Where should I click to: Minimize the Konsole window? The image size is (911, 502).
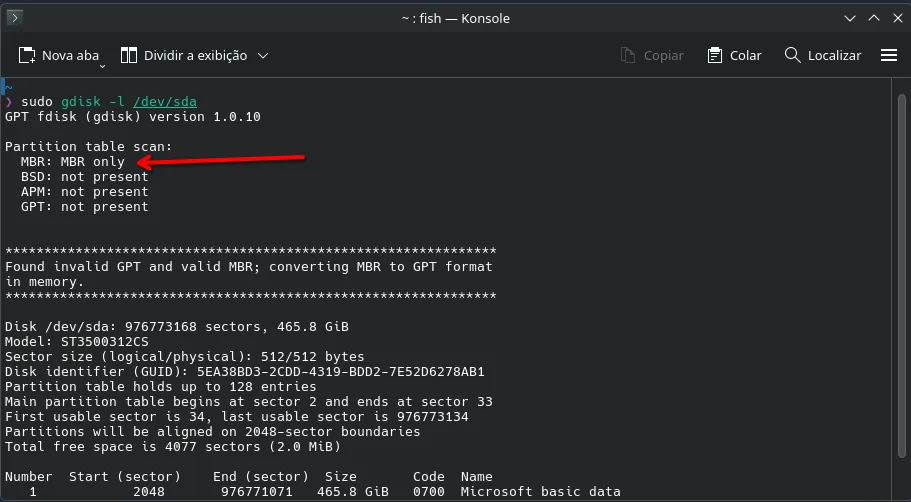(x=849, y=19)
